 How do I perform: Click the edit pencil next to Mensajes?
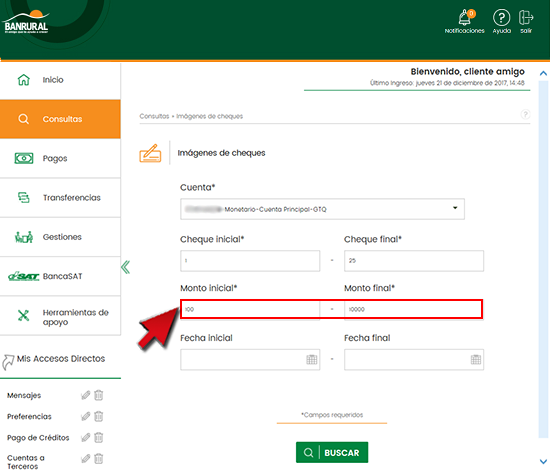(x=86, y=395)
